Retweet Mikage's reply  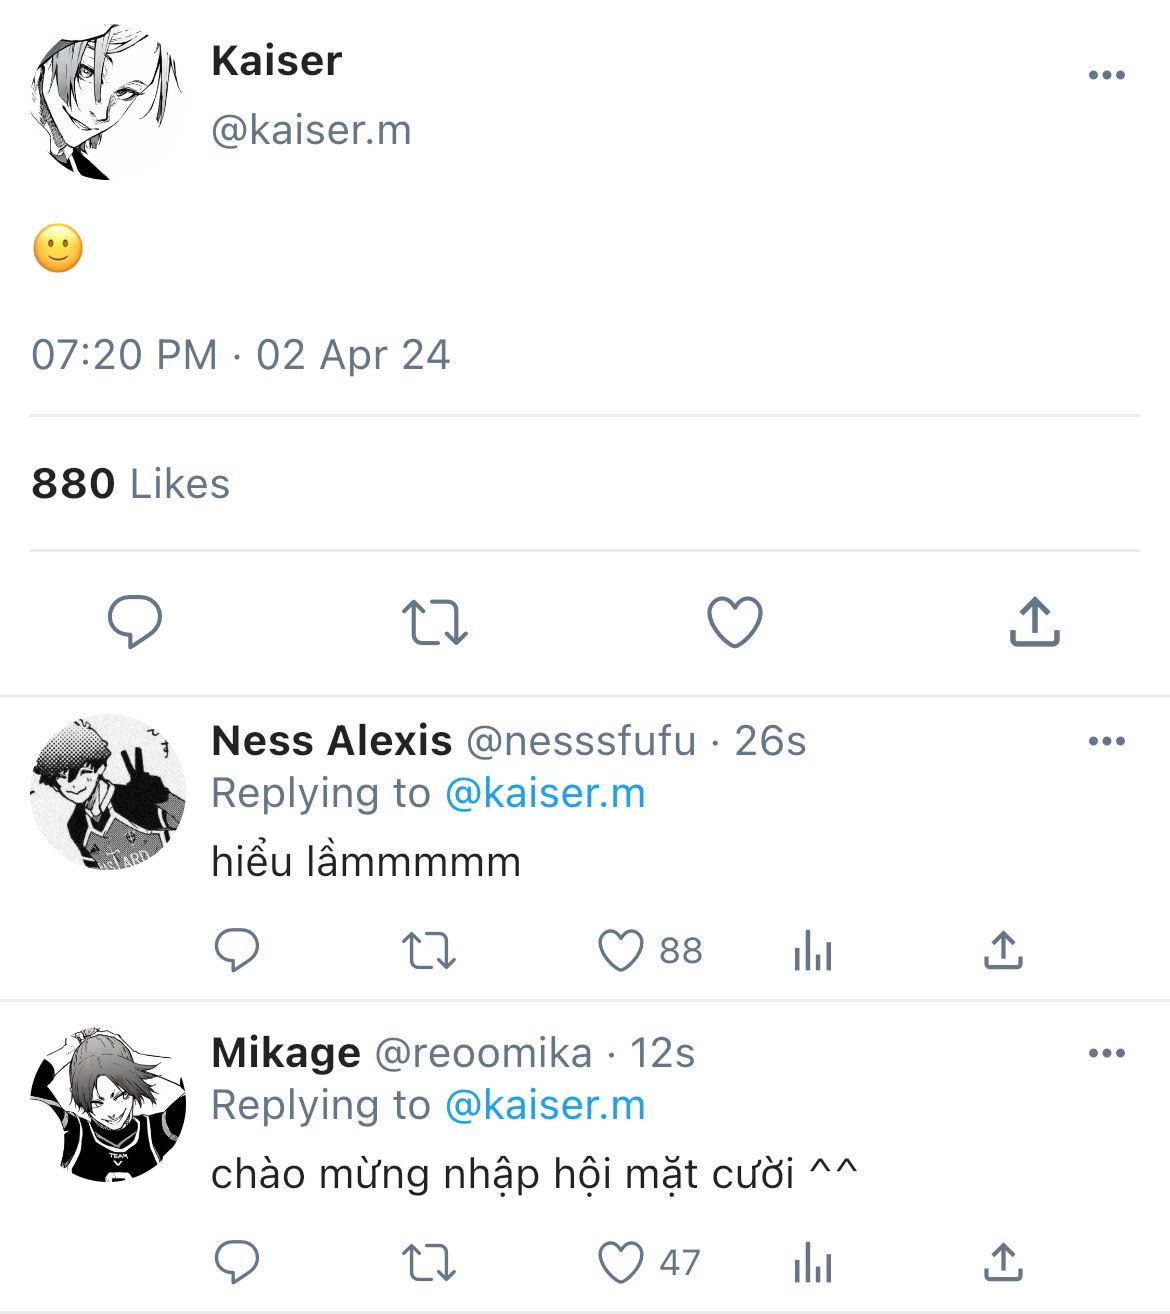[428, 1262]
